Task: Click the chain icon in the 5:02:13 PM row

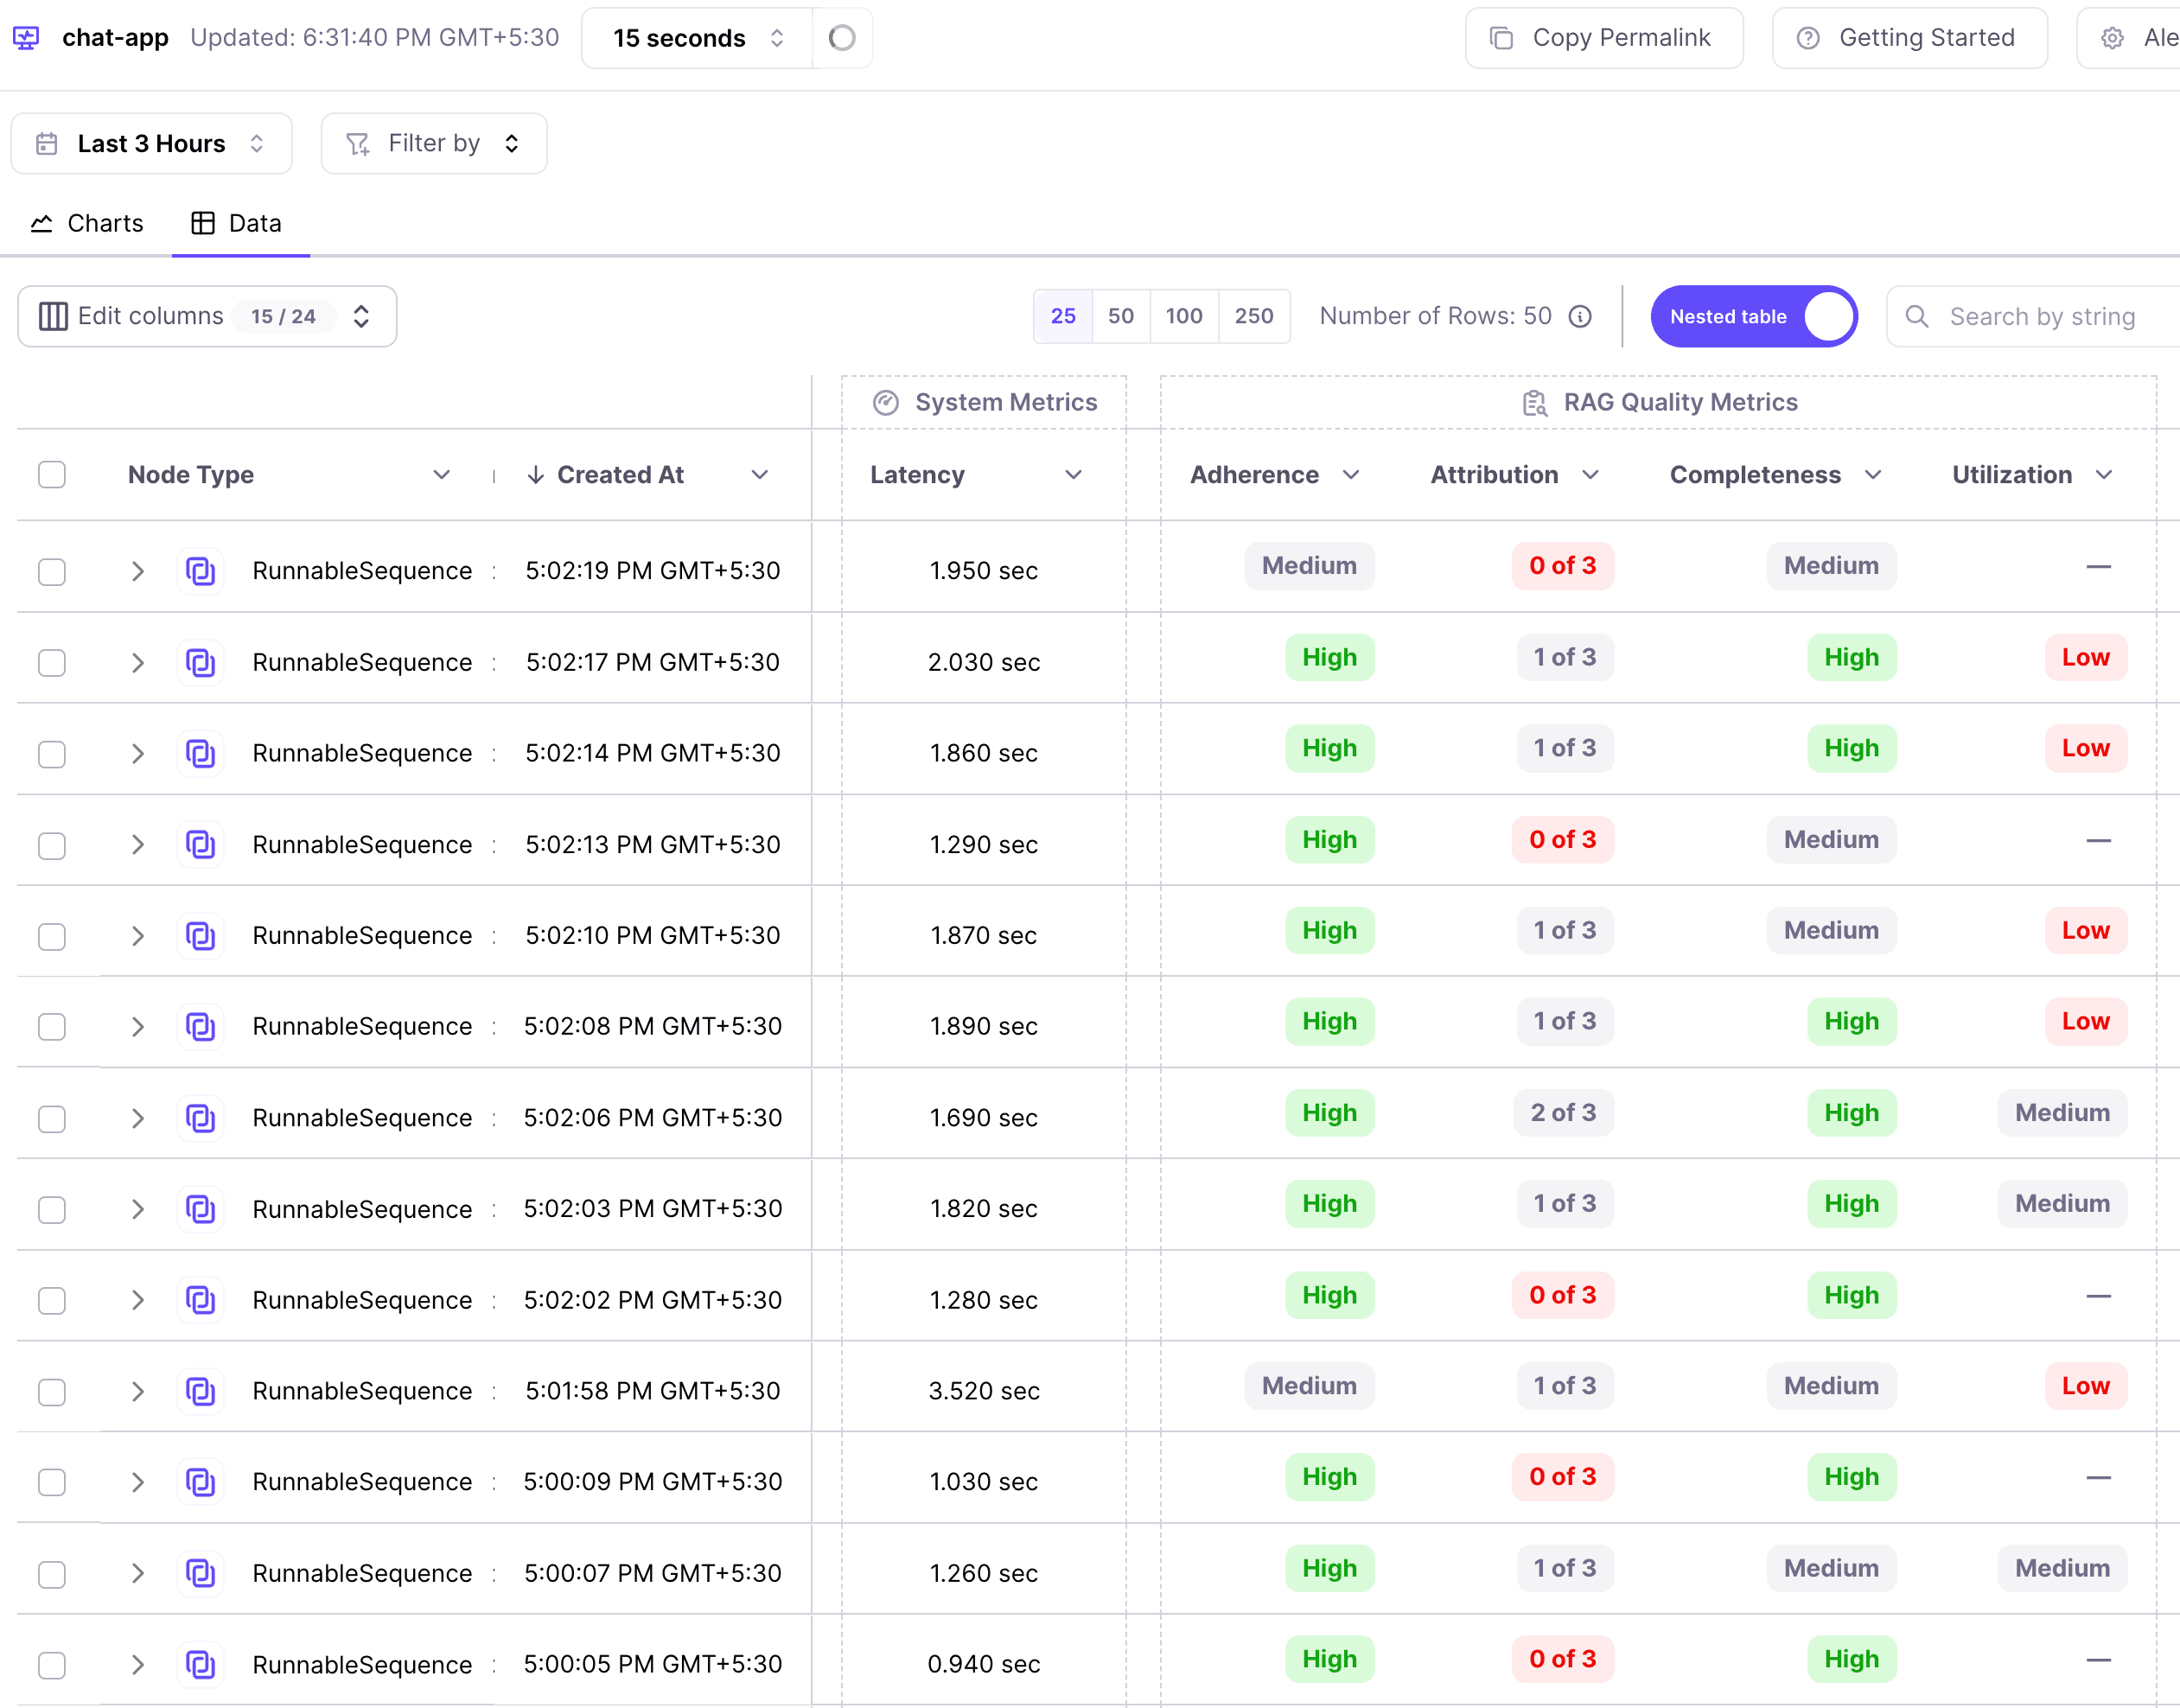Action: click(201, 844)
